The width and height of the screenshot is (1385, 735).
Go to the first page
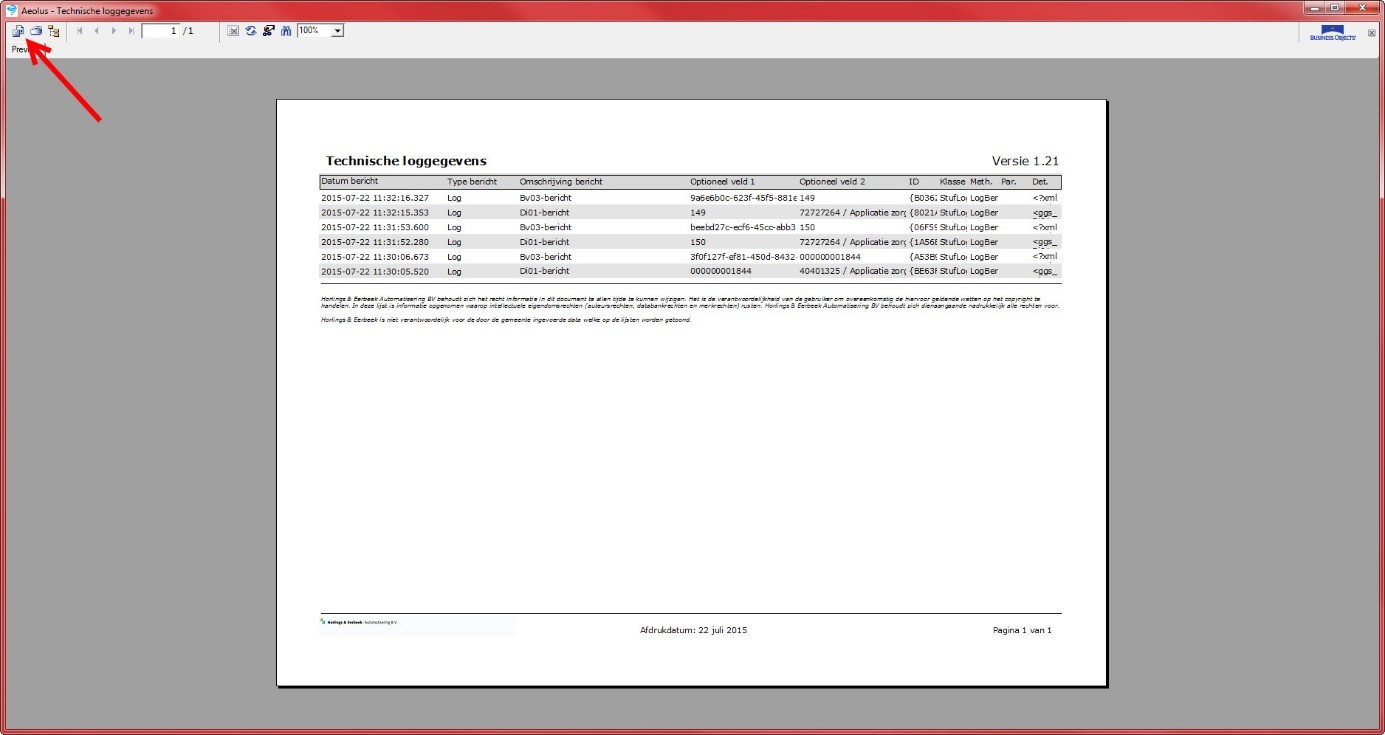click(80, 31)
